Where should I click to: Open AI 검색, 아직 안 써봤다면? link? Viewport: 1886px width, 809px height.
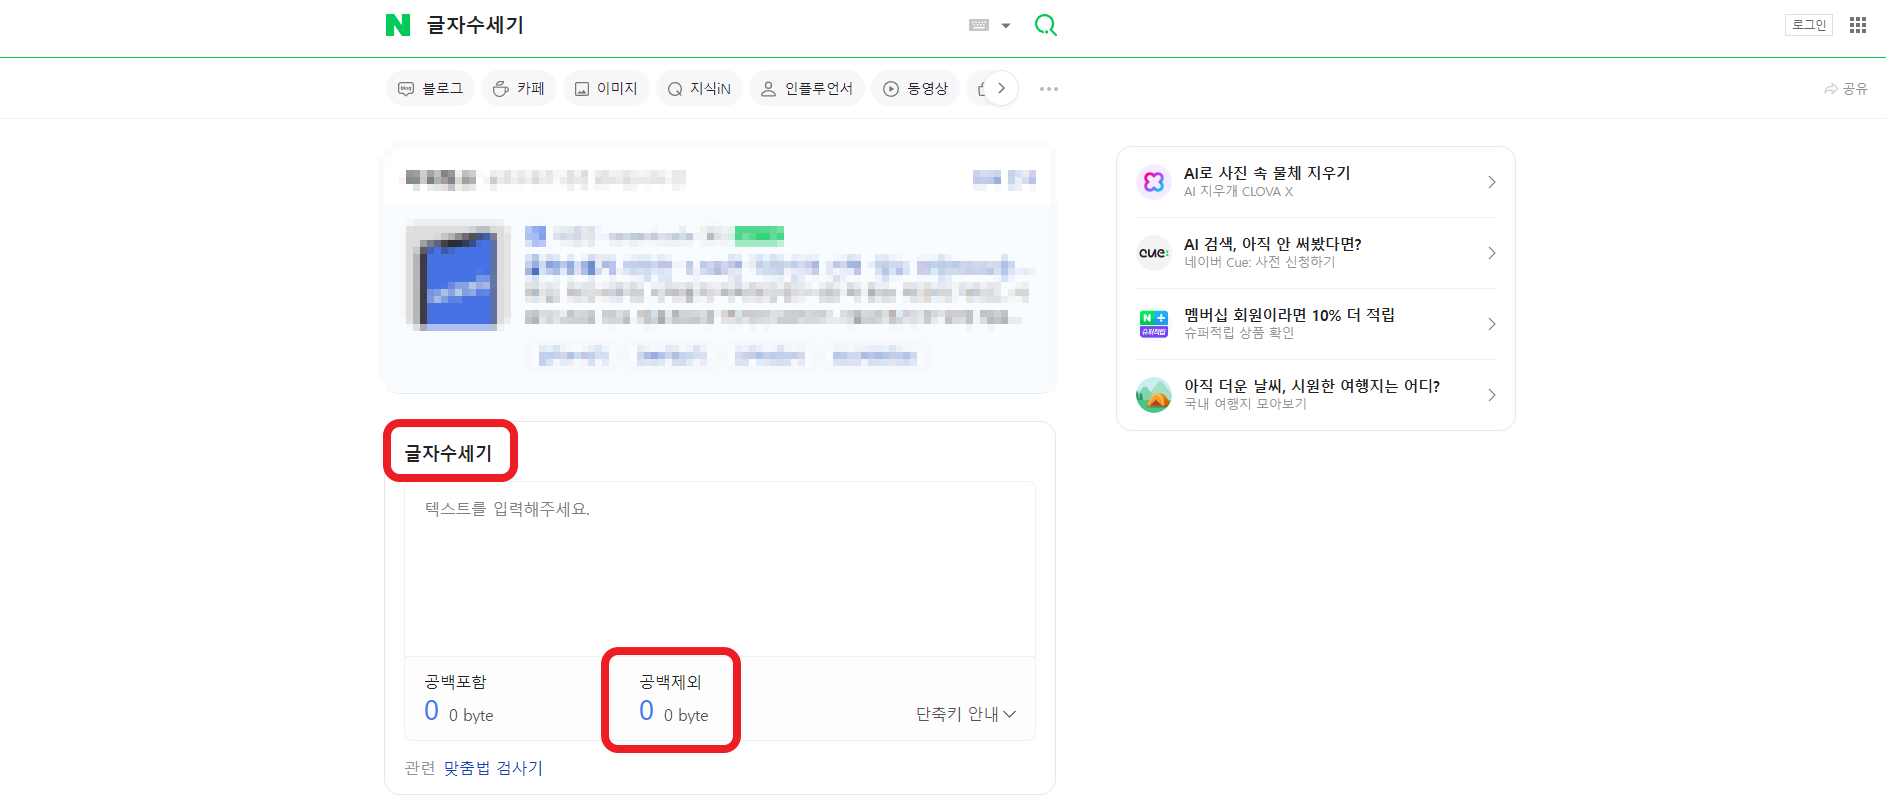[1272, 244]
